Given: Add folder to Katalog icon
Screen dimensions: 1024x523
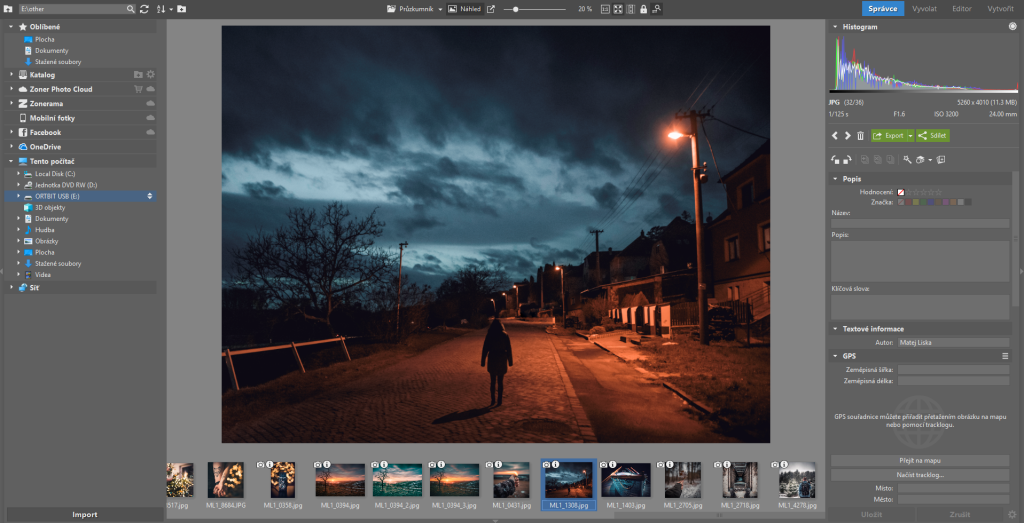Looking at the screenshot, I should [138, 74].
